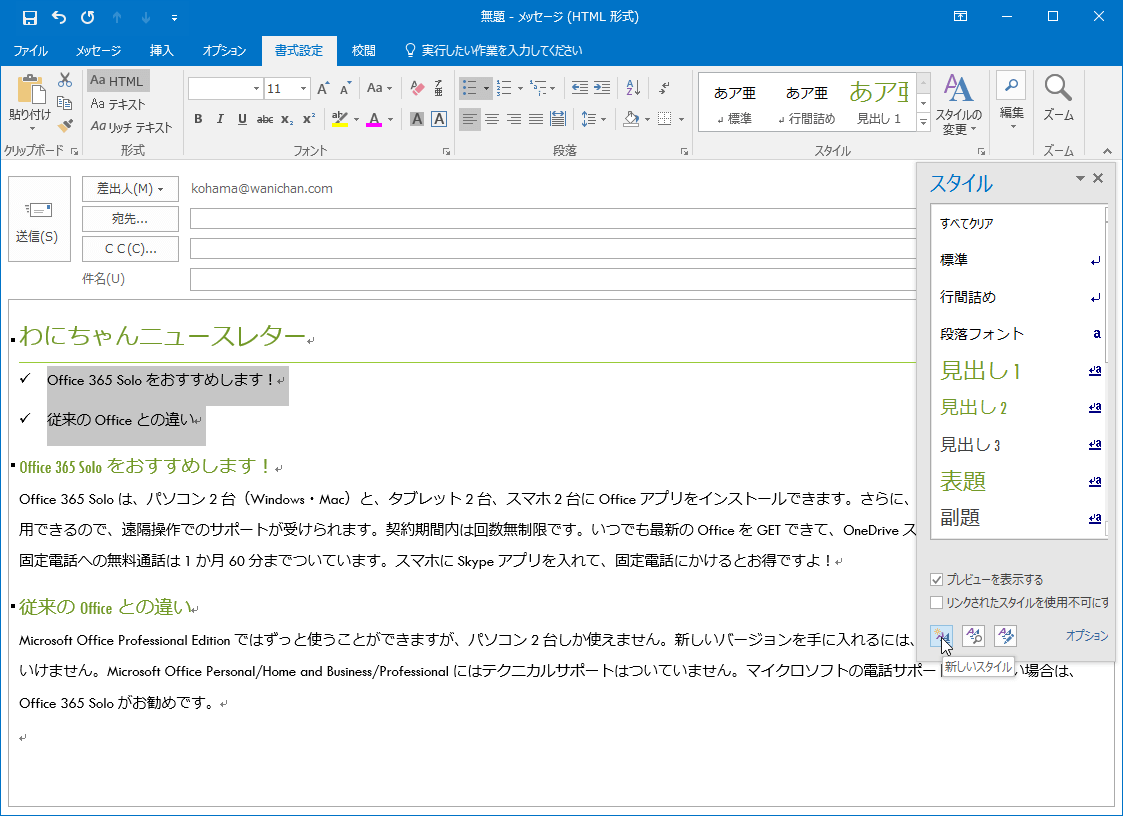Toggle プレビューを表示する checkbox
The height and width of the screenshot is (816, 1123).
pos(936,580)
